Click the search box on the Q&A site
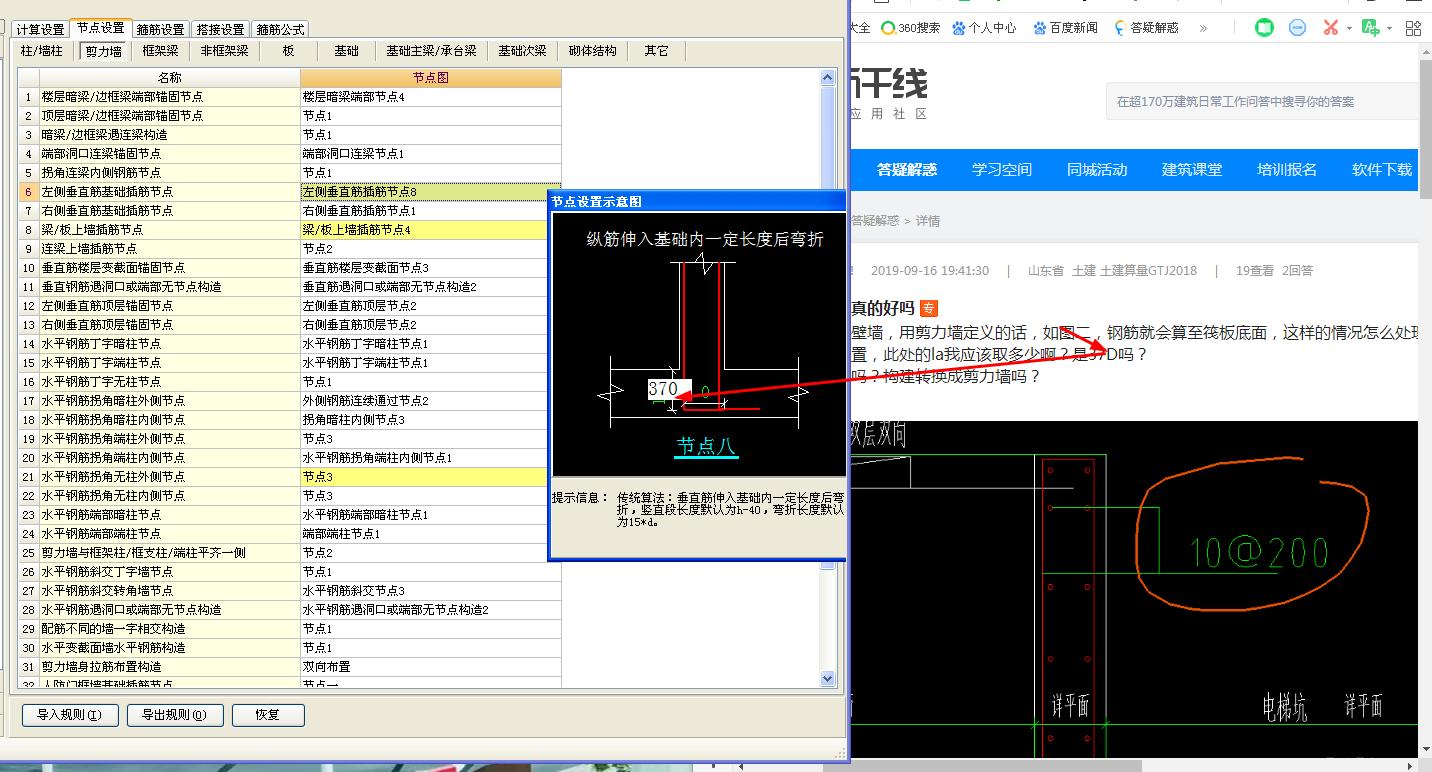Image resolution: width=1432 pixels, height=772 pixels. [x=1262, y=101]
